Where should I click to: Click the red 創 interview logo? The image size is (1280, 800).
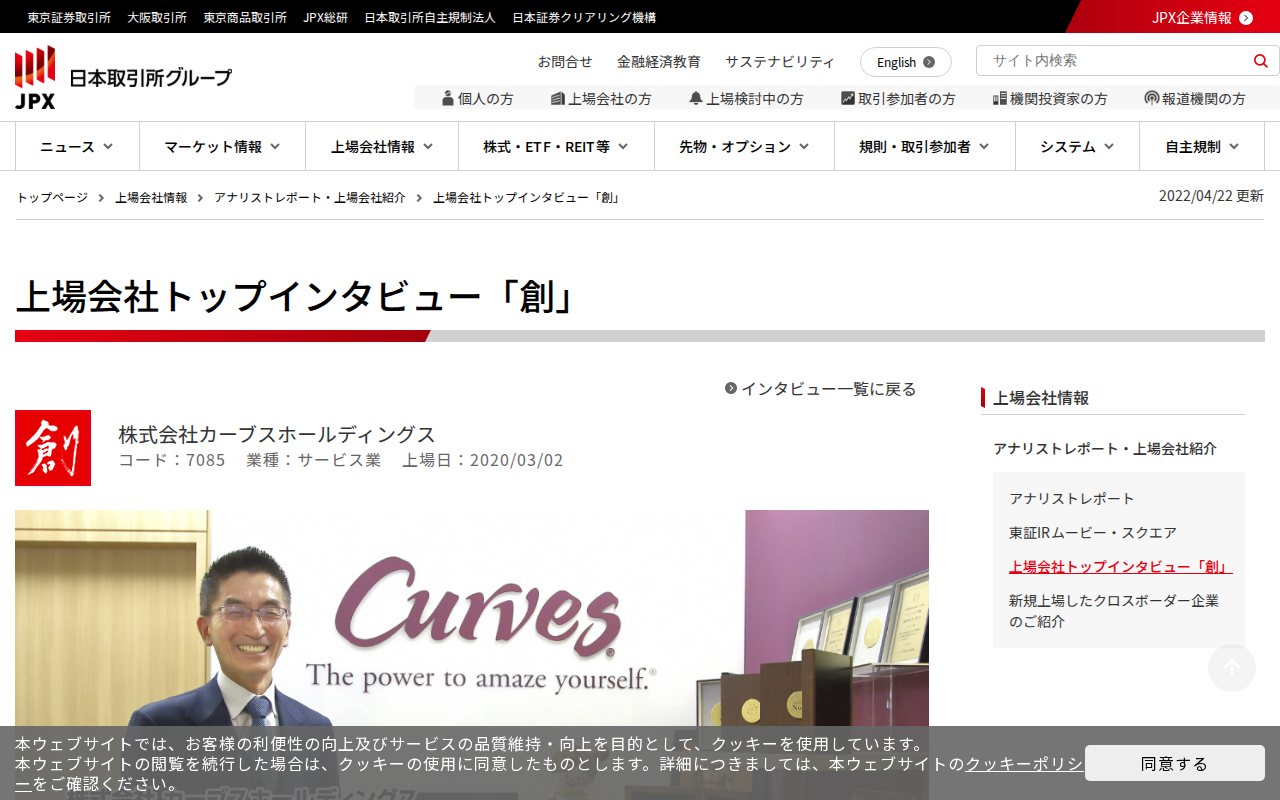click(x=53, y=448)
